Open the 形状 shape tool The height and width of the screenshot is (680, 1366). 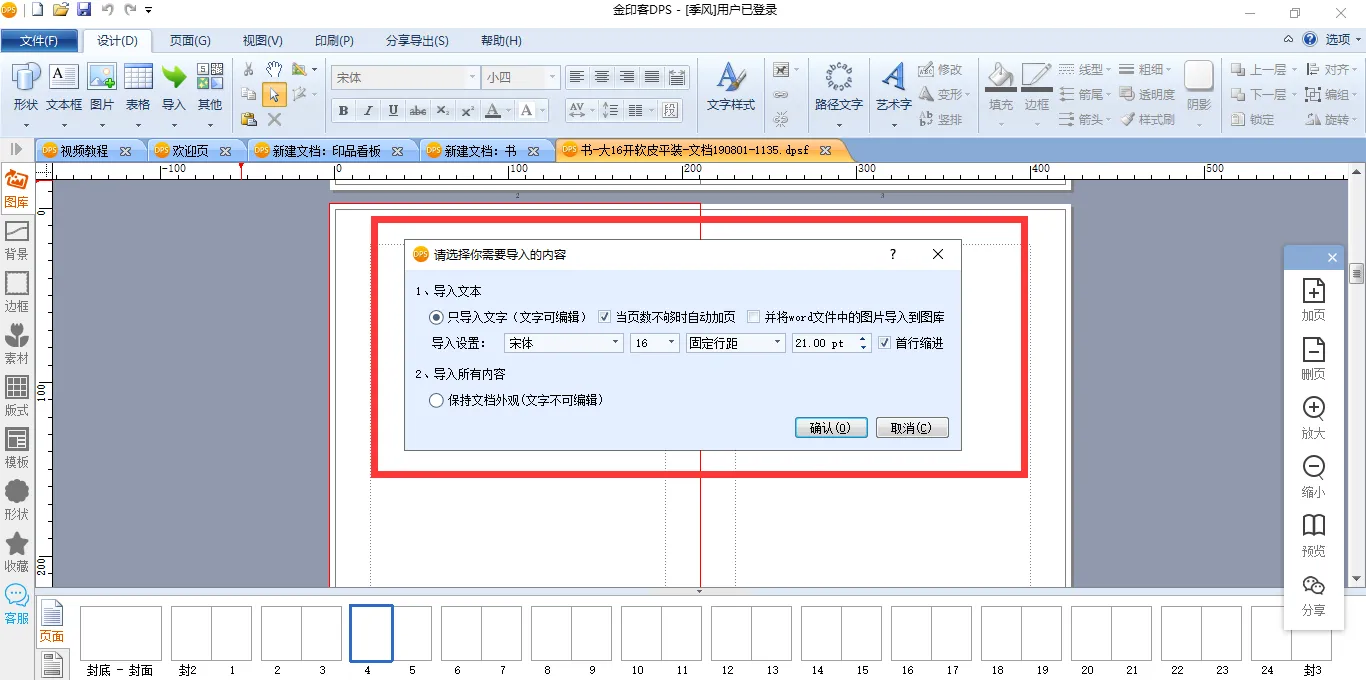[26, 86]
